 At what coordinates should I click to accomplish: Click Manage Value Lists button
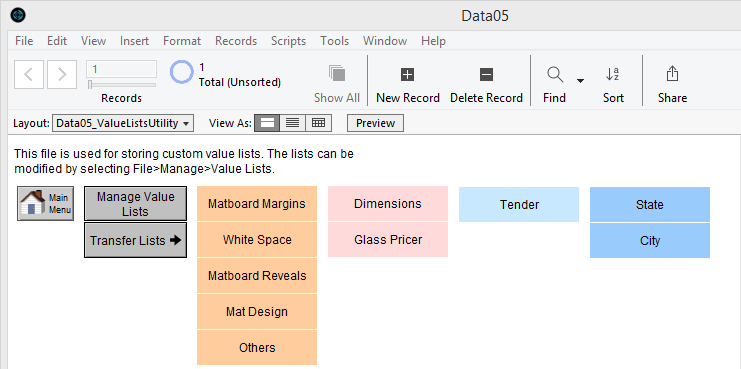tap(136, 204)
